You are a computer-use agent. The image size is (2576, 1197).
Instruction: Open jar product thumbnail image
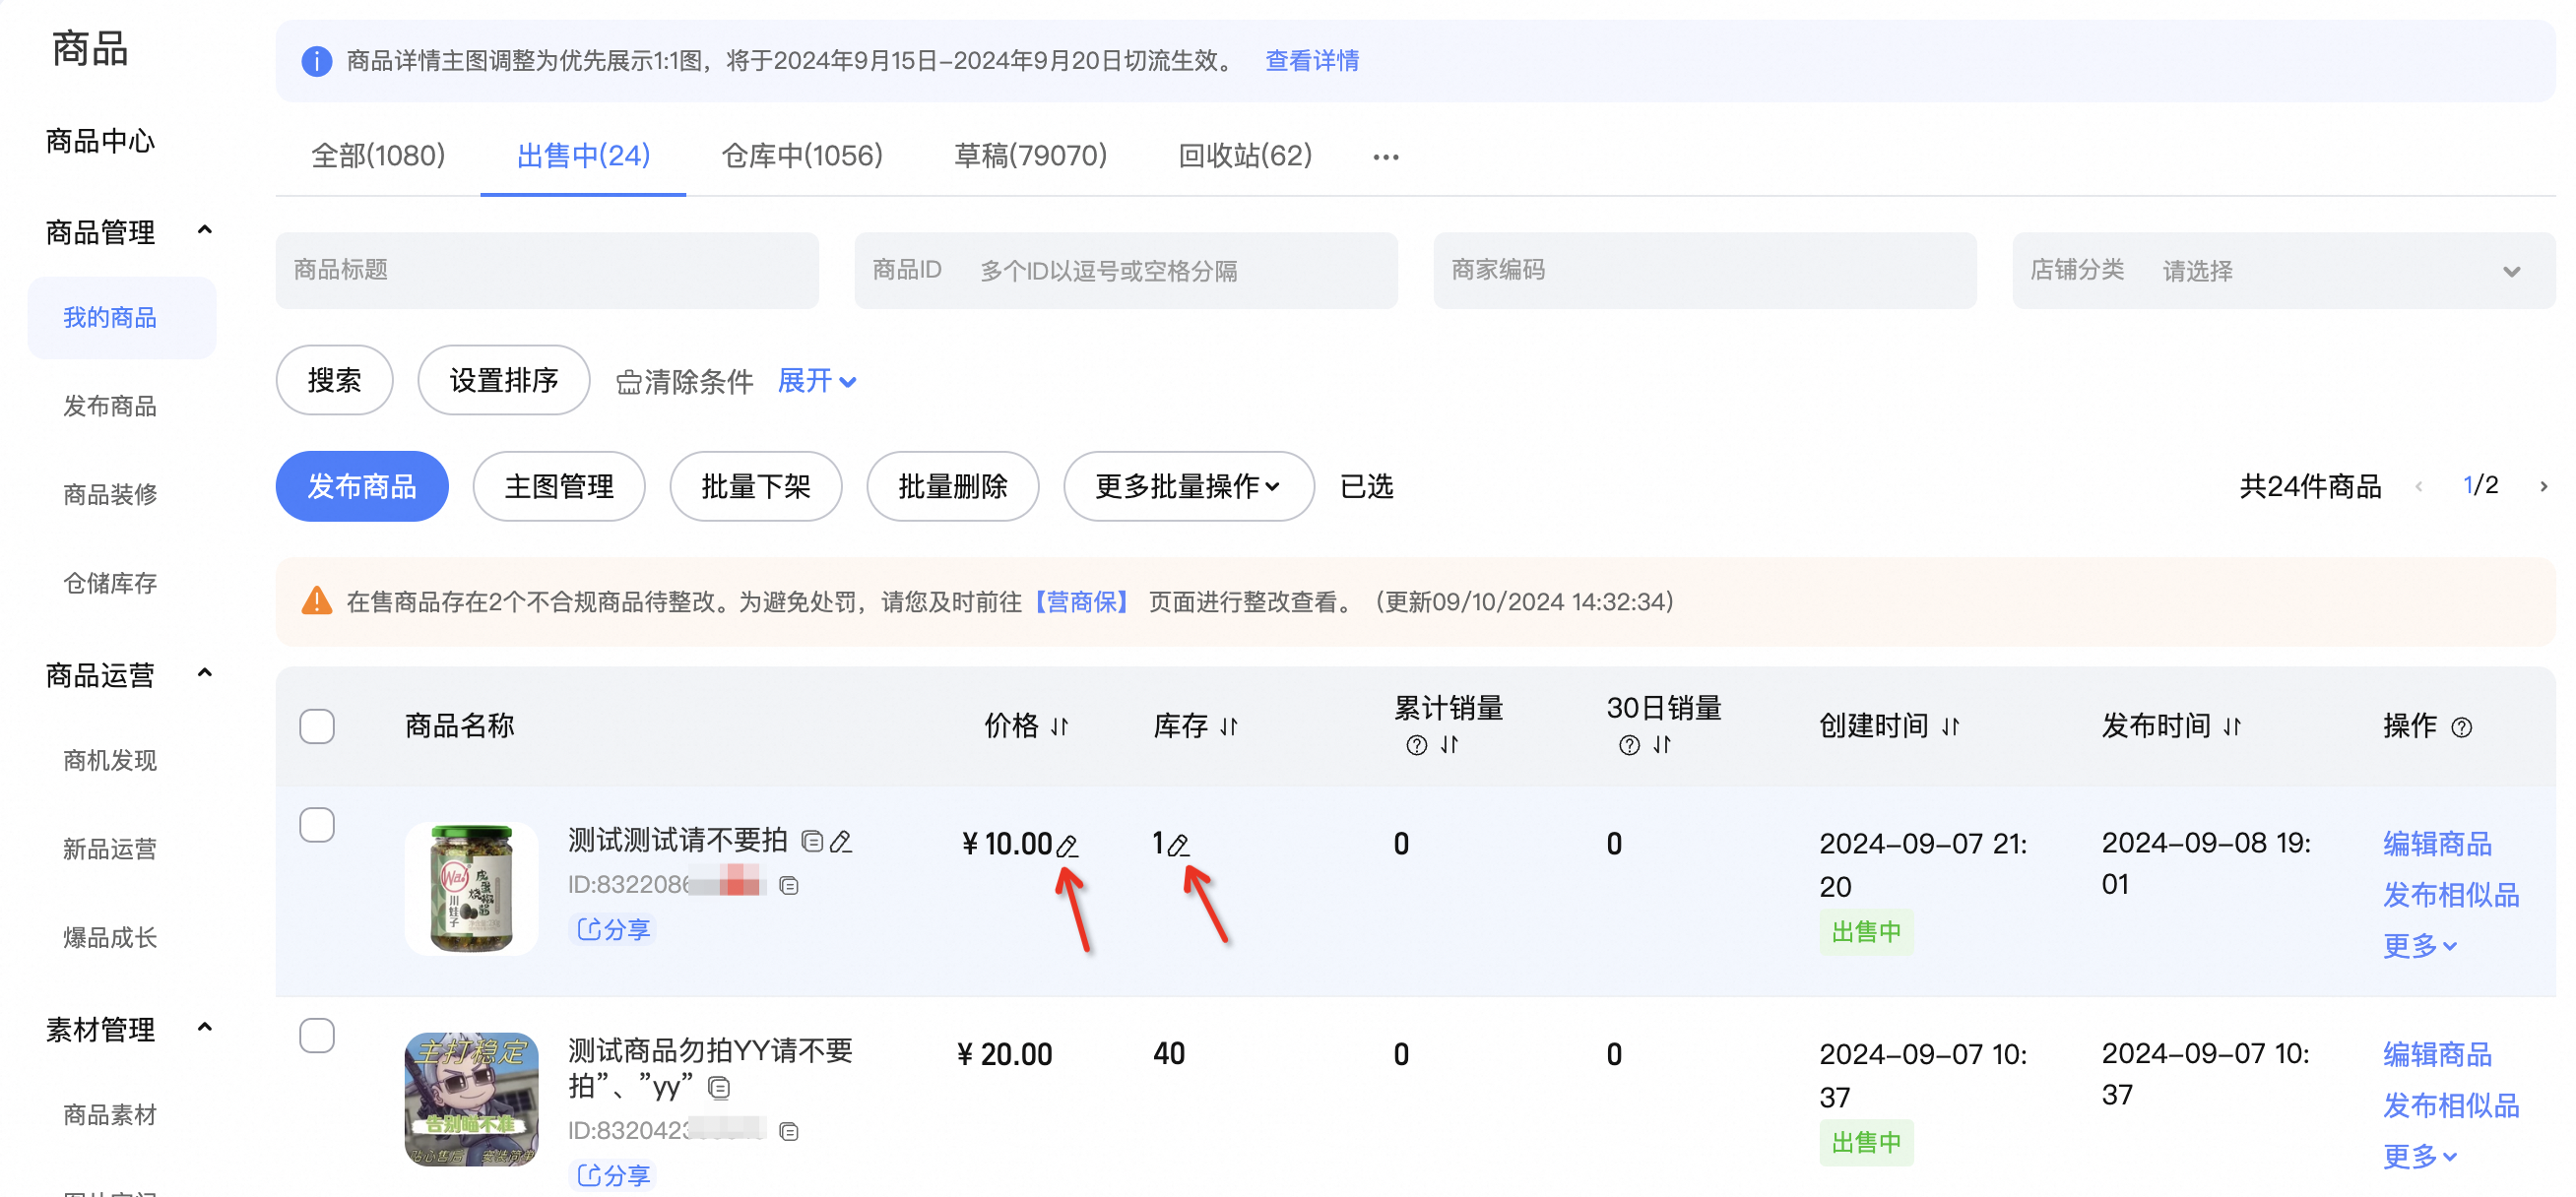pos(471,889)
